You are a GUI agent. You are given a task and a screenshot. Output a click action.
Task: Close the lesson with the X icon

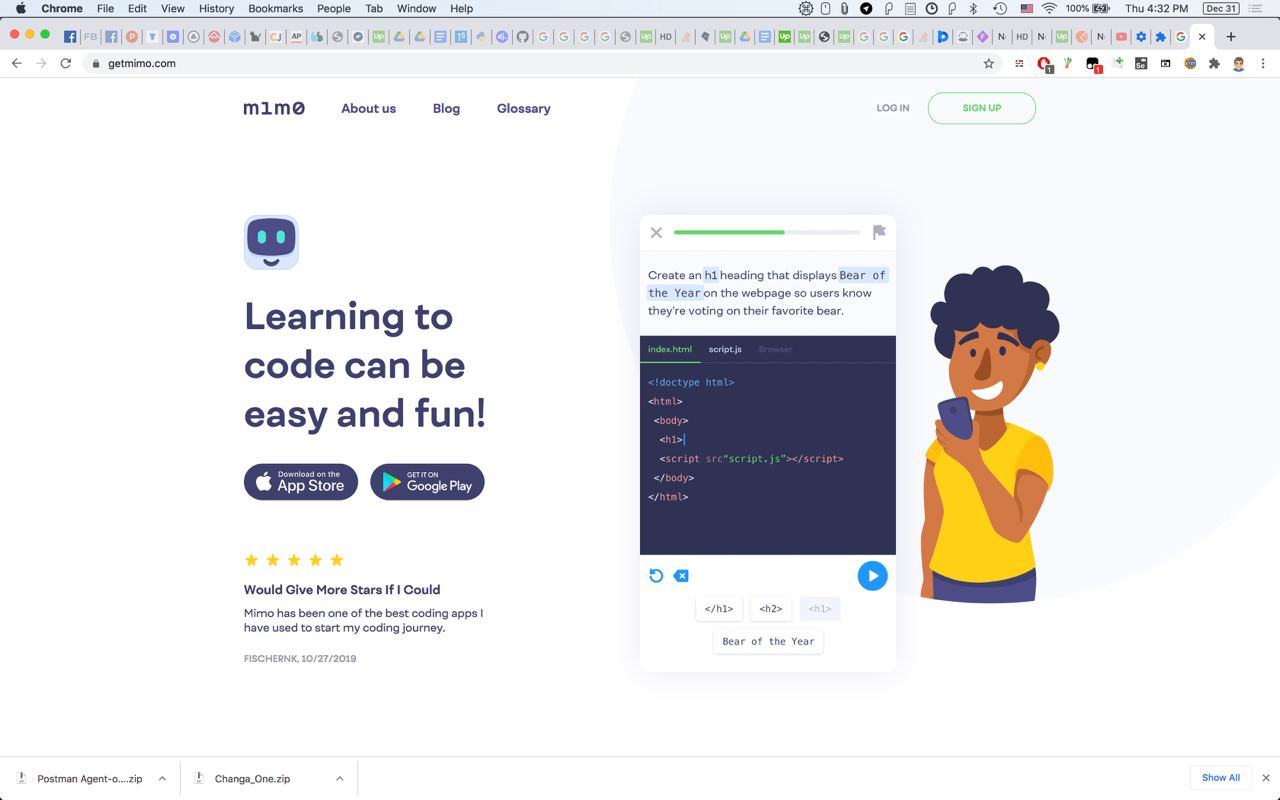(x=656, y=233)
